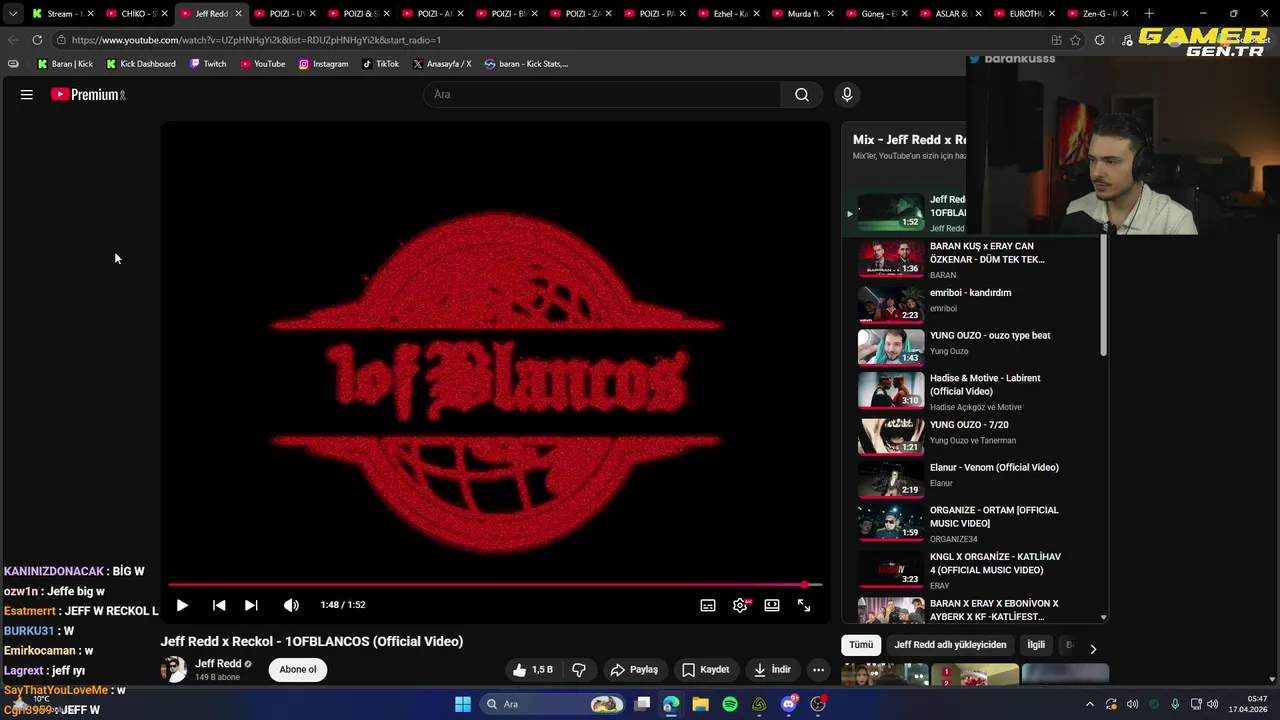This screenshot has height=720, width=1280.
Task: Select 'Jeff Redd adlı yükleyiciden' filter chip
Action: pyautogui.click(x=950, y=645)
